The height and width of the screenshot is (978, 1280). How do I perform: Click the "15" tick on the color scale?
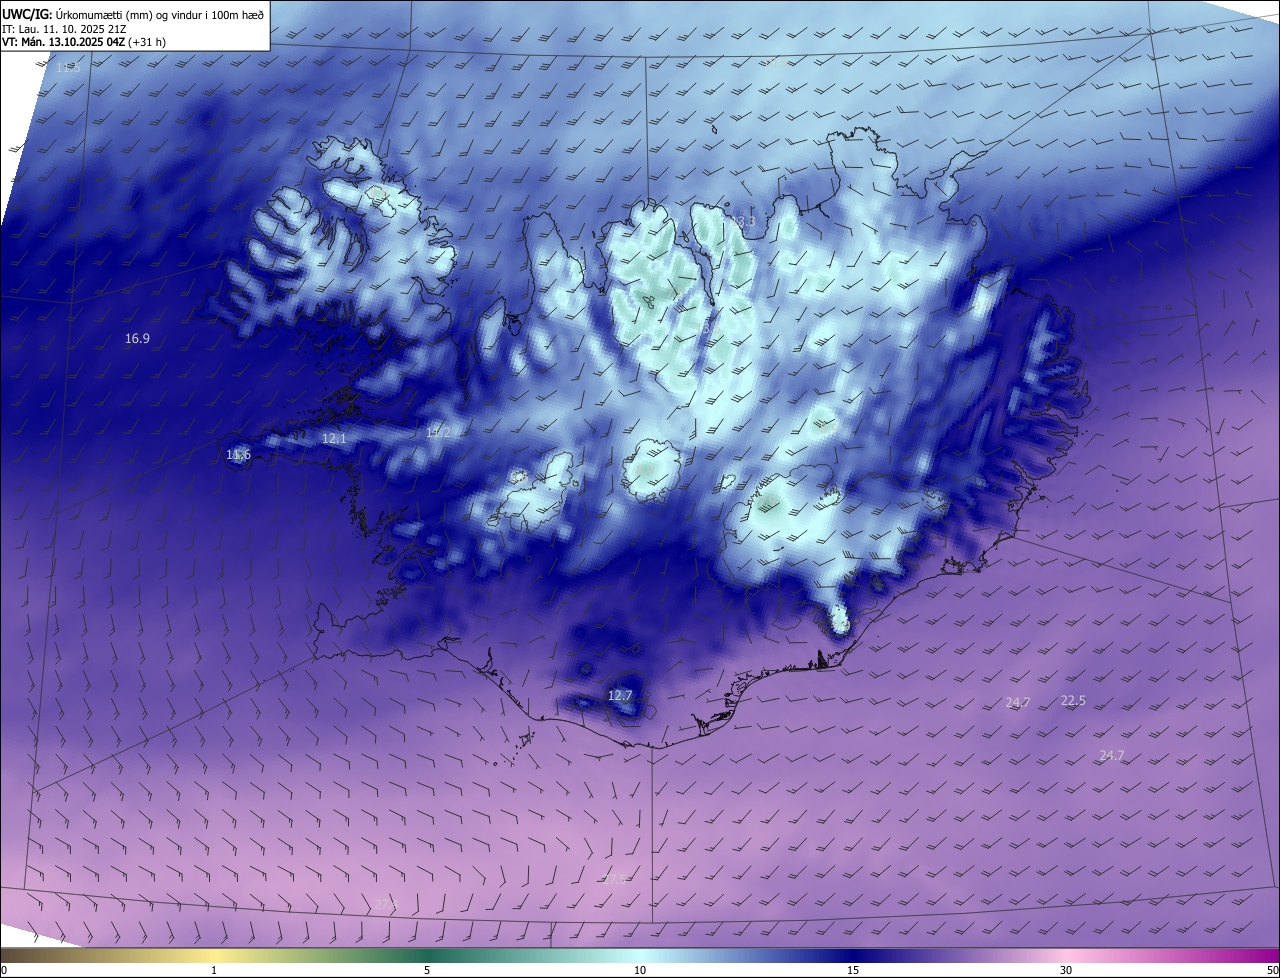[x=853, y=970]
